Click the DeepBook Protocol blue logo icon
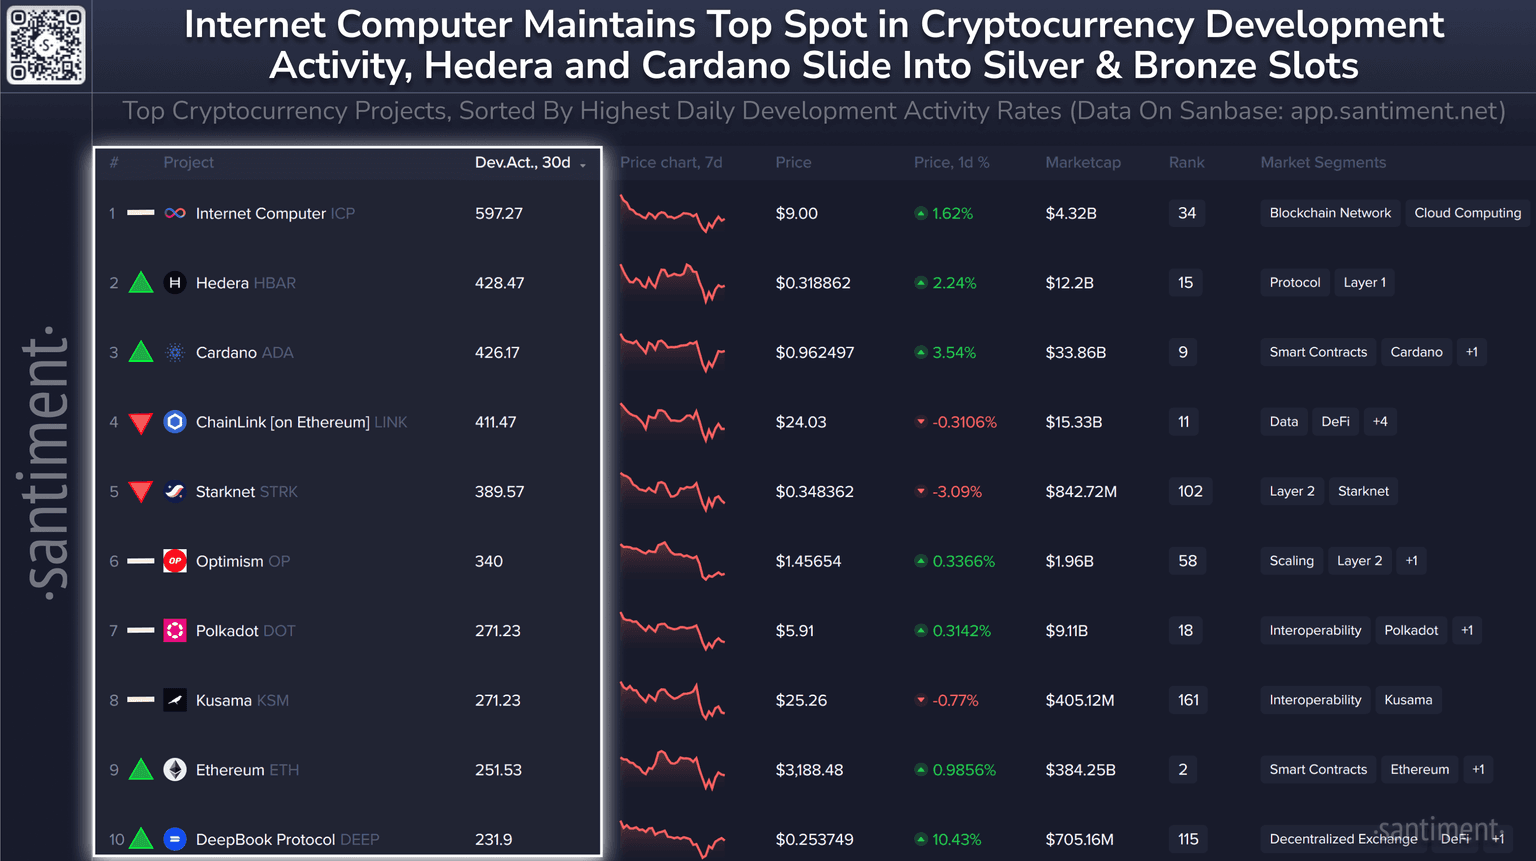Screen dimensions: 1536x861 (175, 839)
